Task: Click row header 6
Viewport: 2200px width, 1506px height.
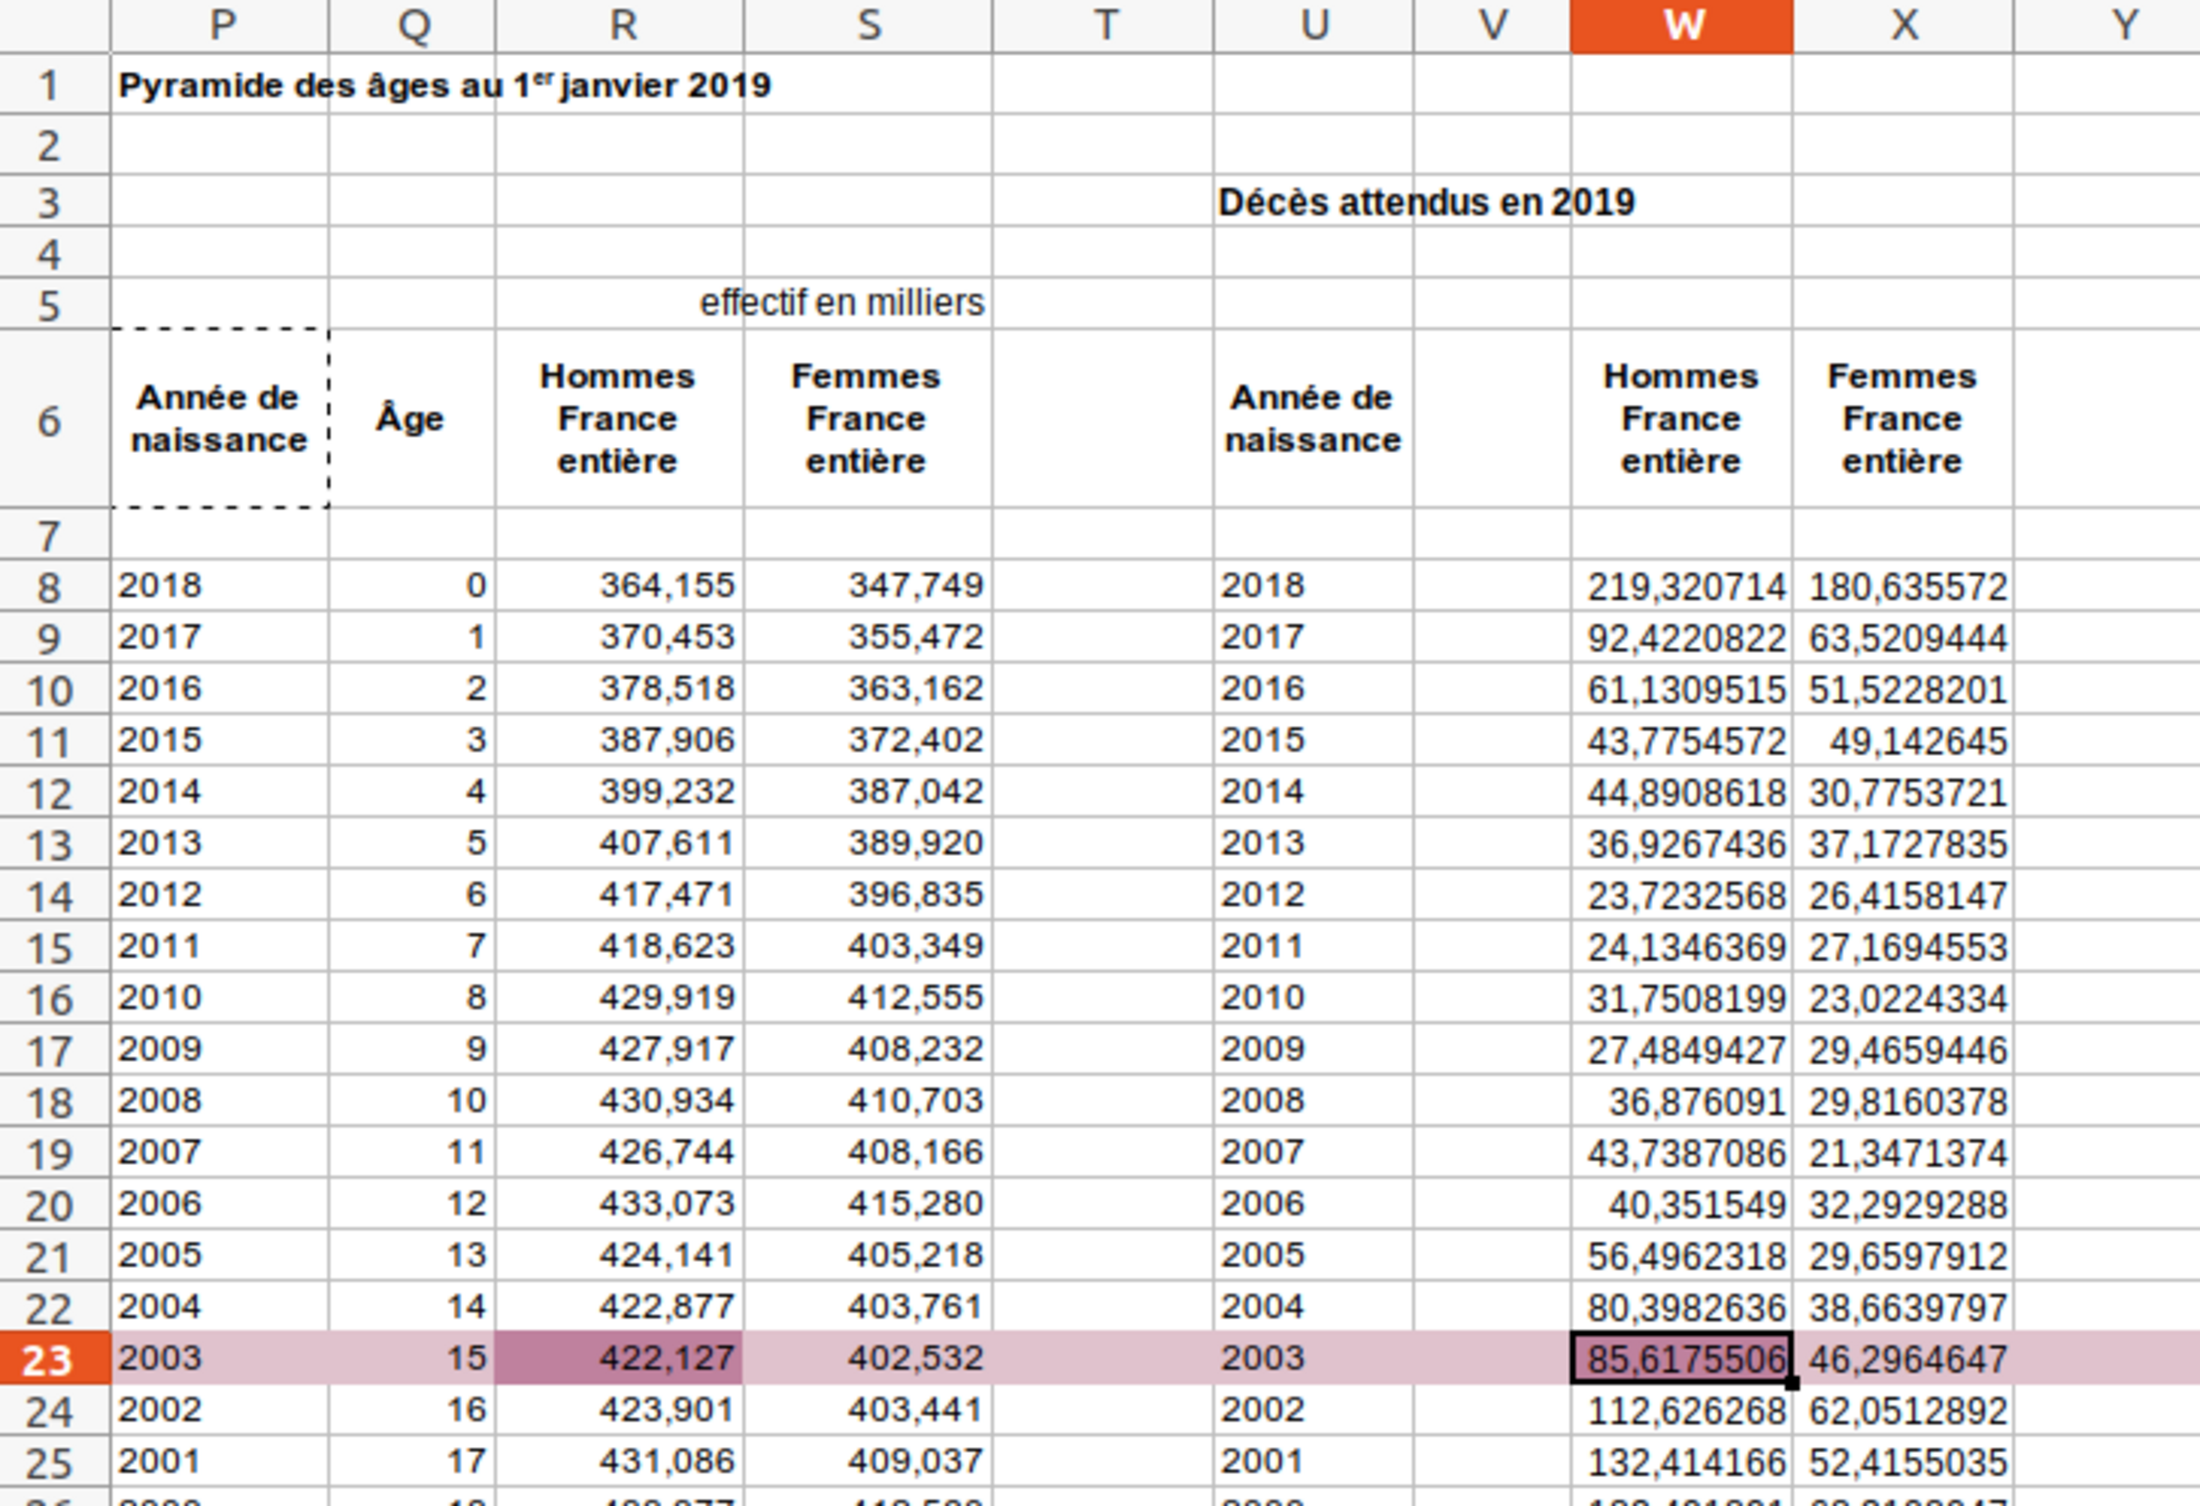Action: click(50, 420)
